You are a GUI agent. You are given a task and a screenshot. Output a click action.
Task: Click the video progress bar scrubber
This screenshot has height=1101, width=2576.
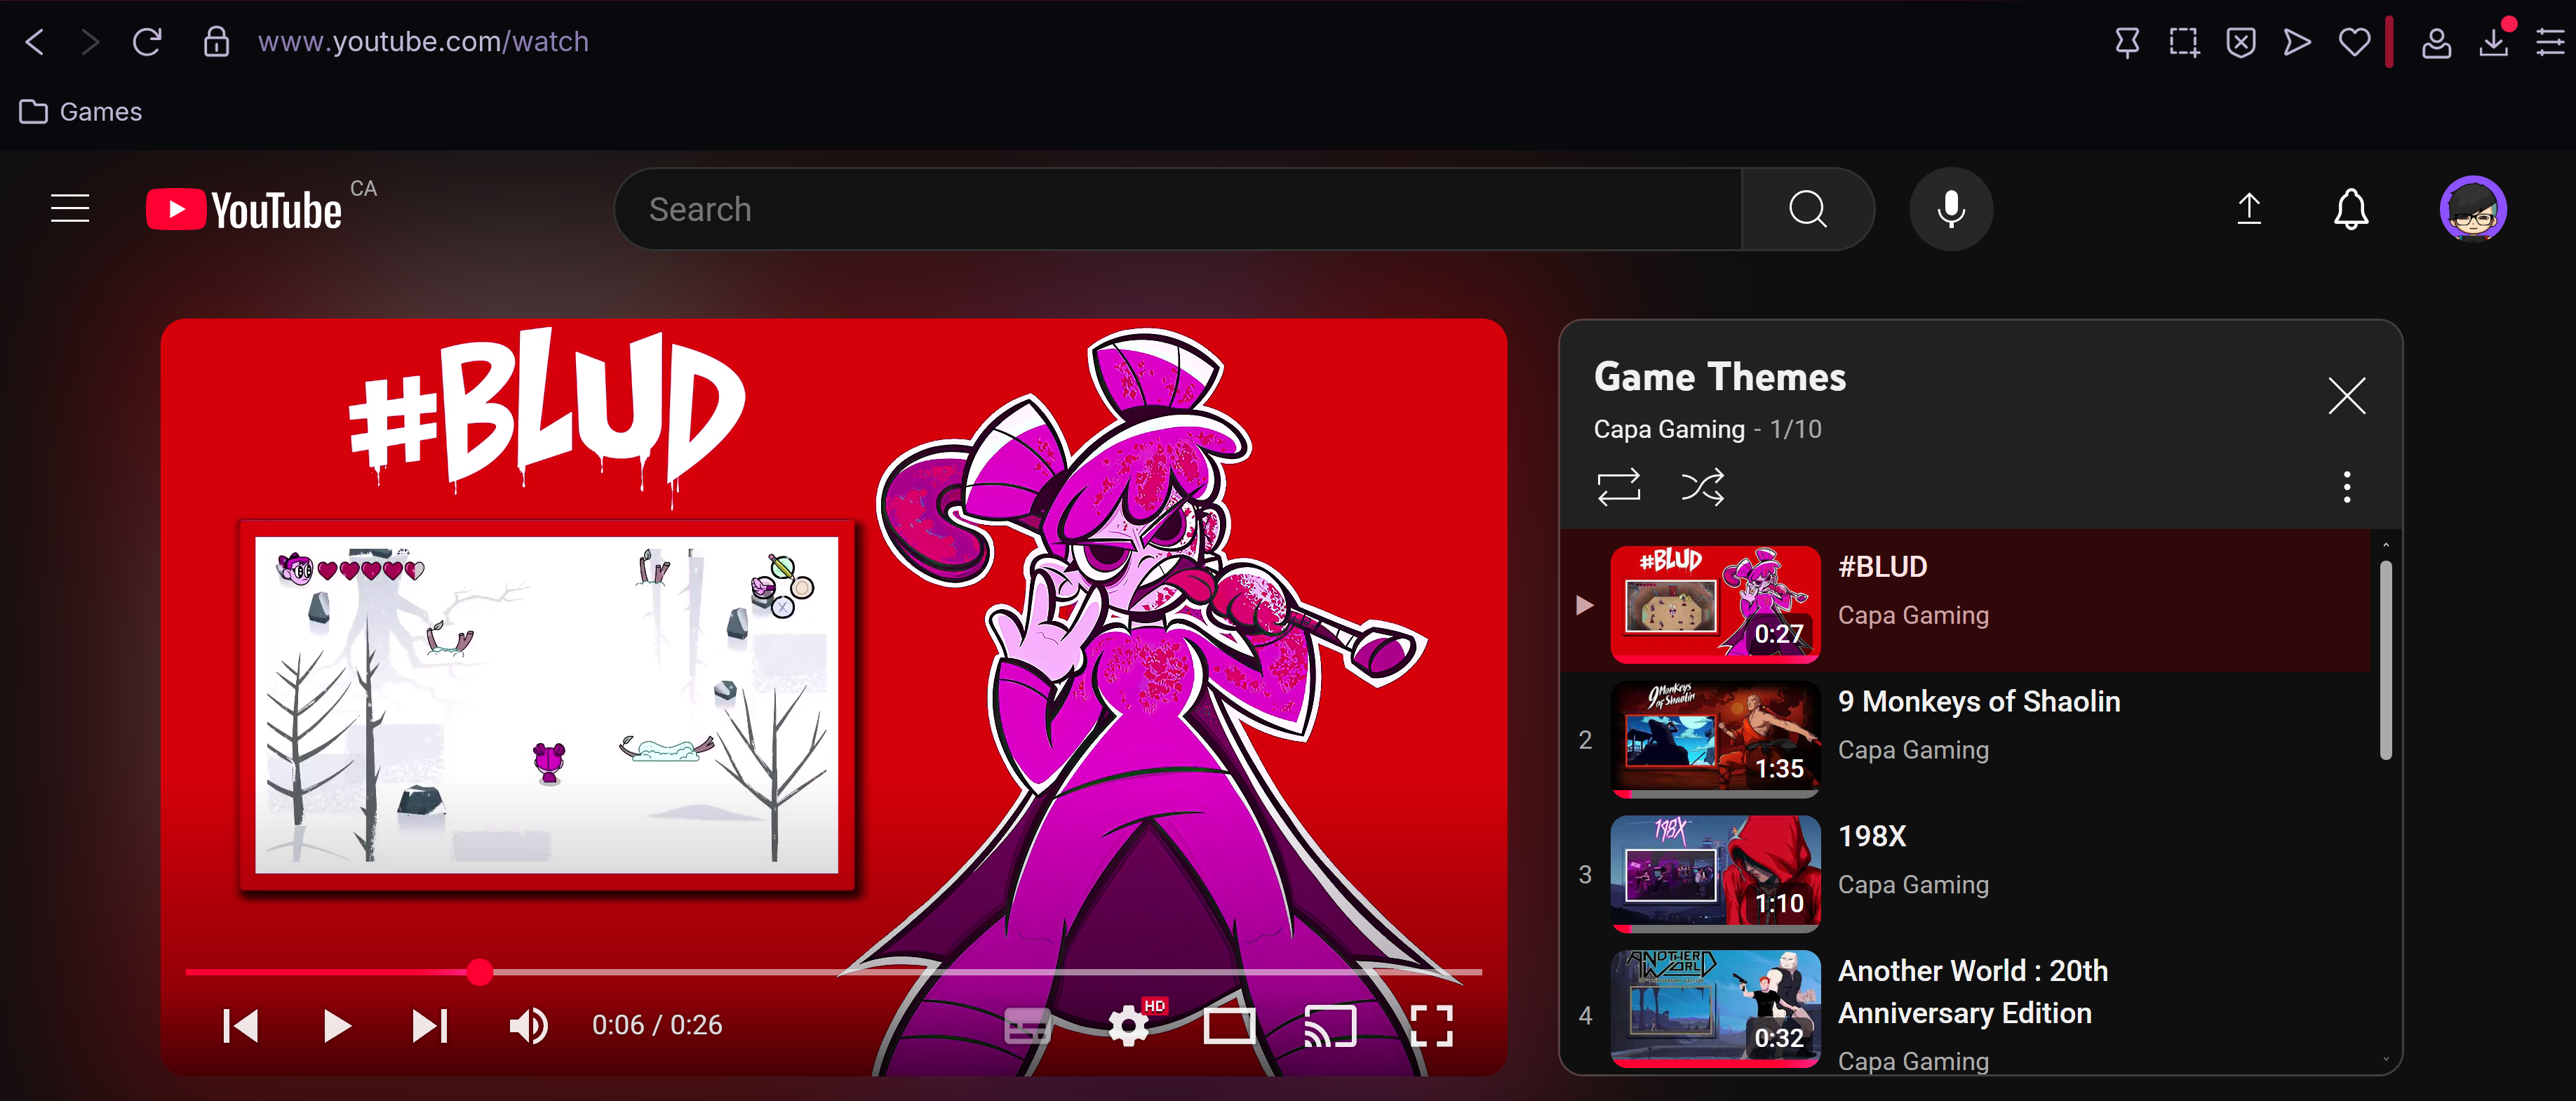(x=480, y=971)
